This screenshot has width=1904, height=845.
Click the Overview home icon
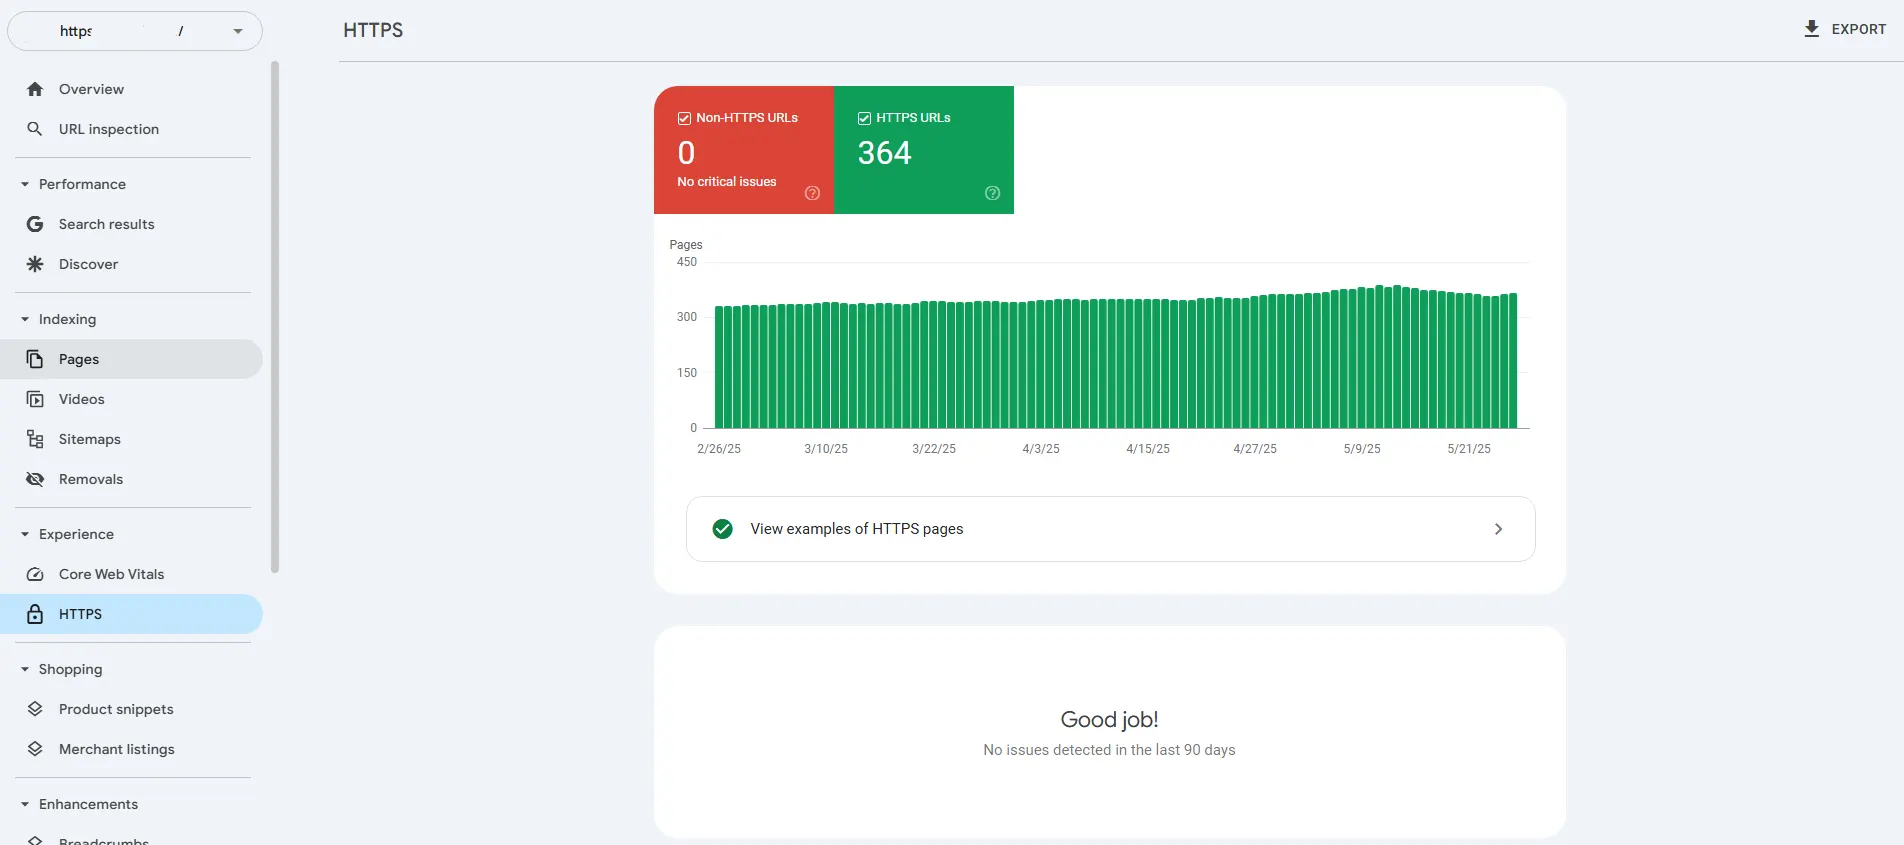(x=35, y=89)
